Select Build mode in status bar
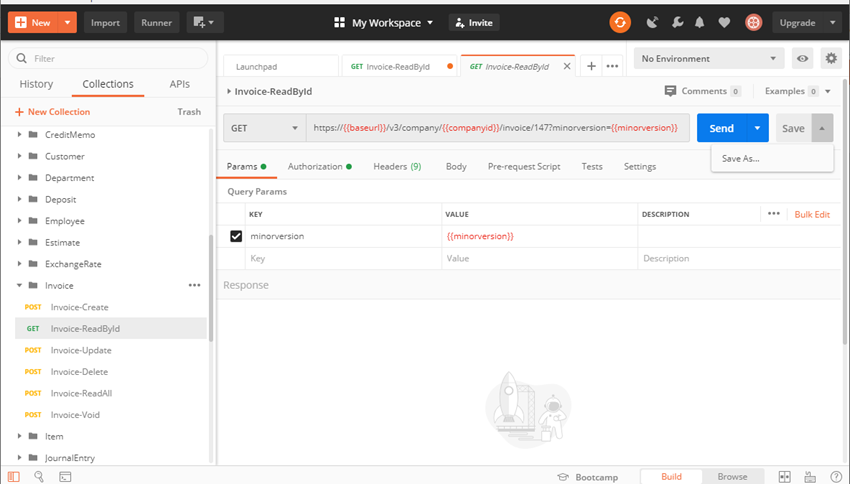 pyautogui.click(x=671, y=477)
